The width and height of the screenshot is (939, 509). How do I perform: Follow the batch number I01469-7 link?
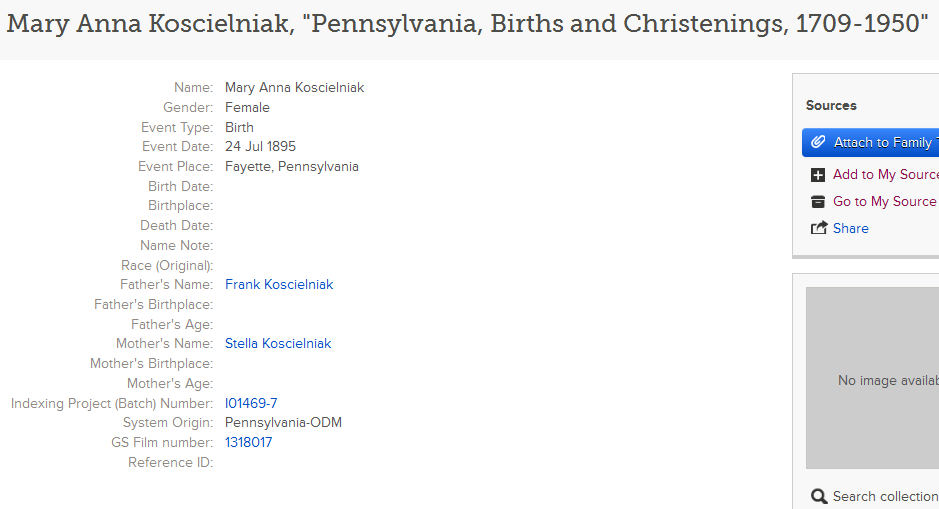tap(251, 404)
